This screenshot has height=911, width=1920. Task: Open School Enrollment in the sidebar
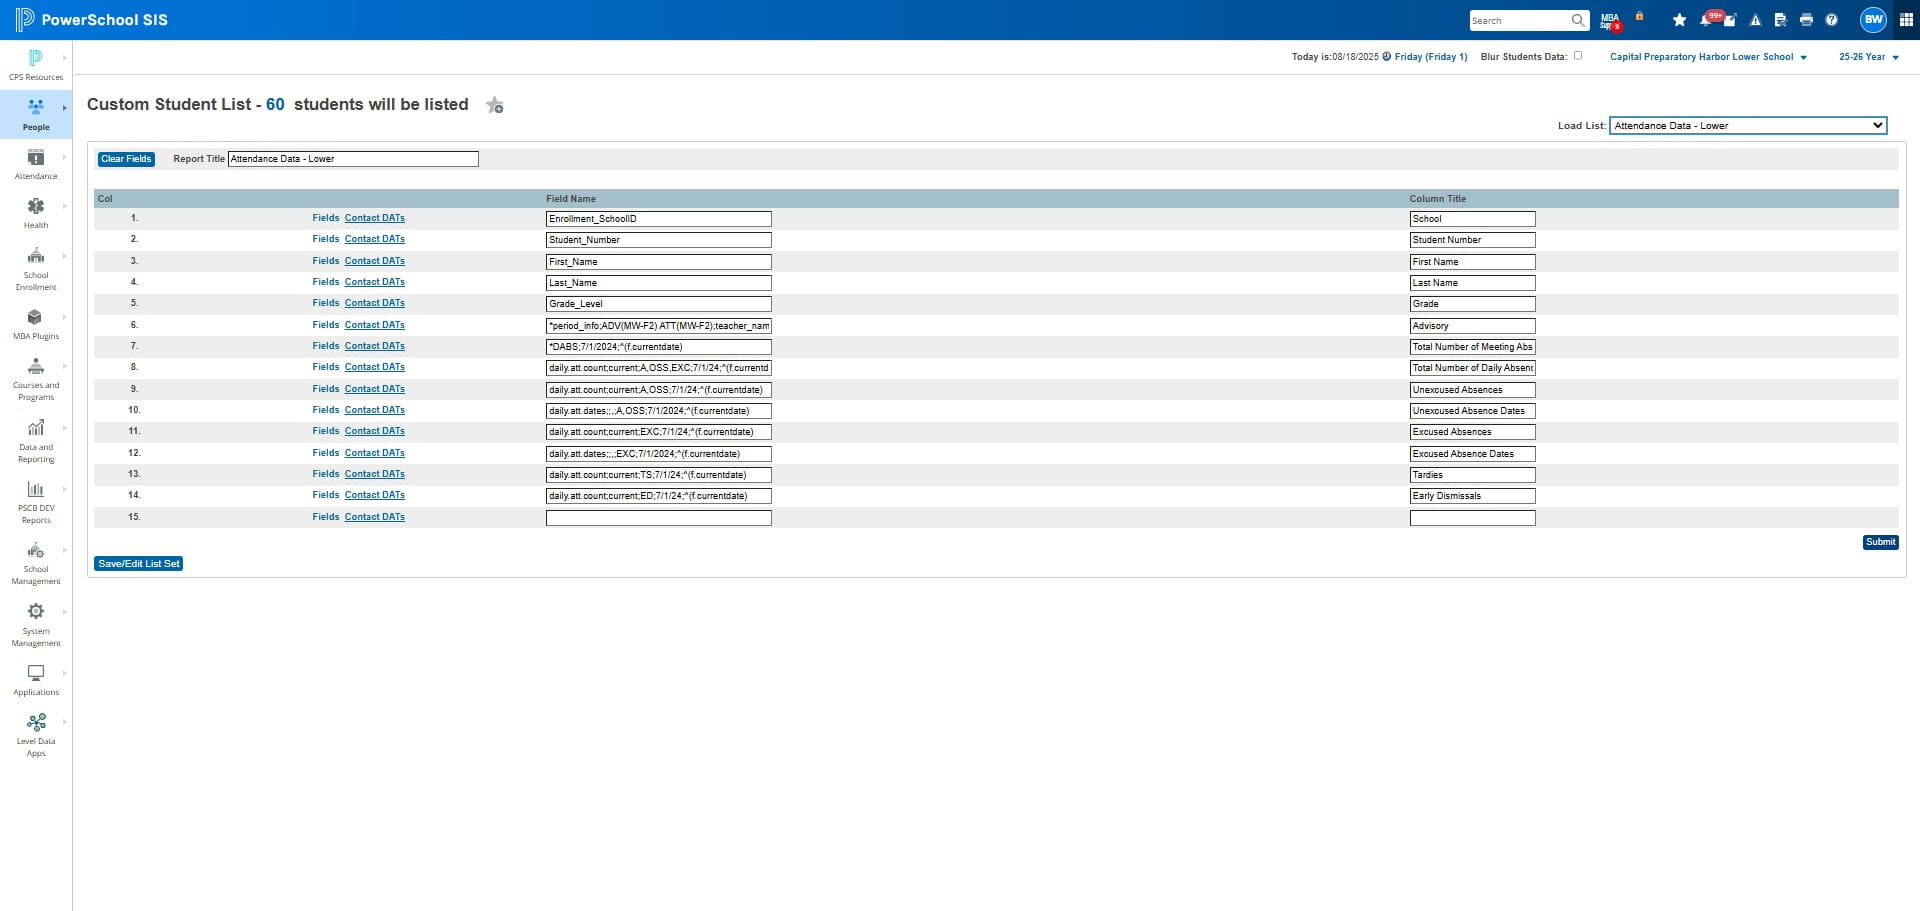[36, 268]
